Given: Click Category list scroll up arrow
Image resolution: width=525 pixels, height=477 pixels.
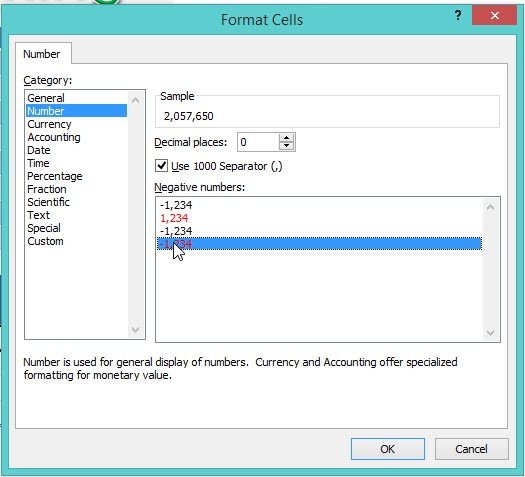Looking at the screenshot, I should (x=135, y=100).
